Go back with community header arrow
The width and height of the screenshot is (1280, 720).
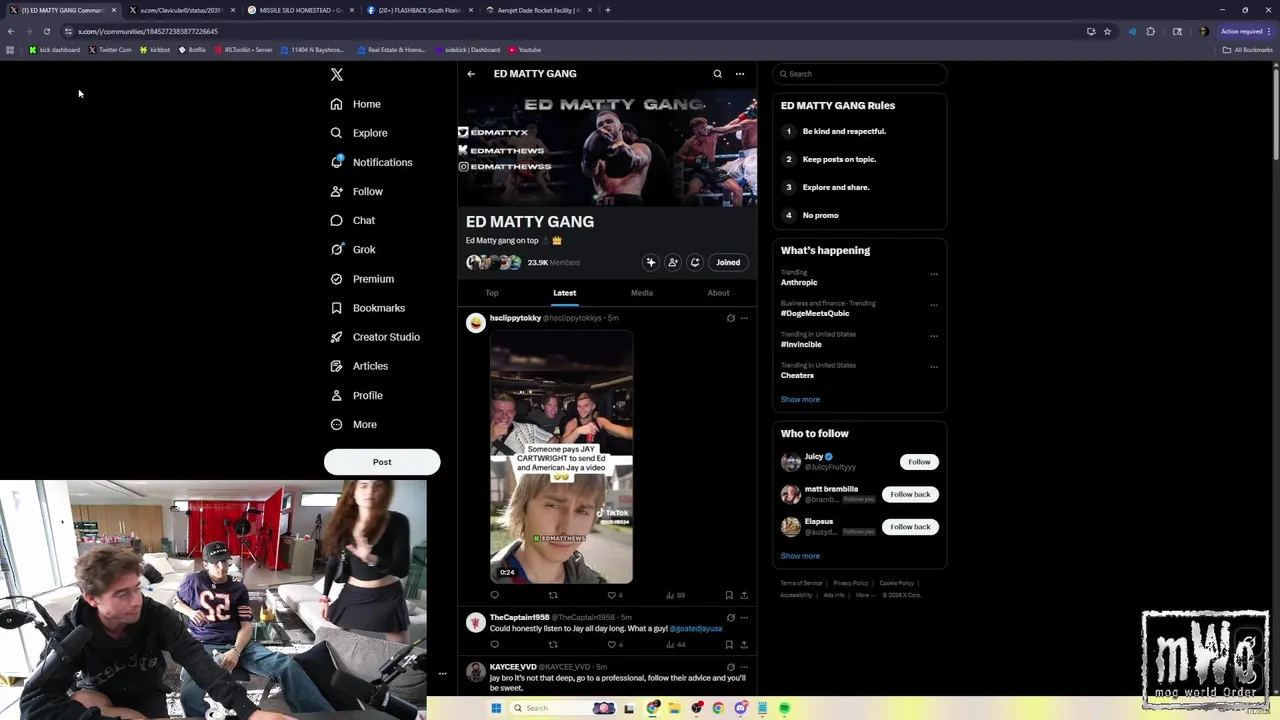[x=471, y=74]
